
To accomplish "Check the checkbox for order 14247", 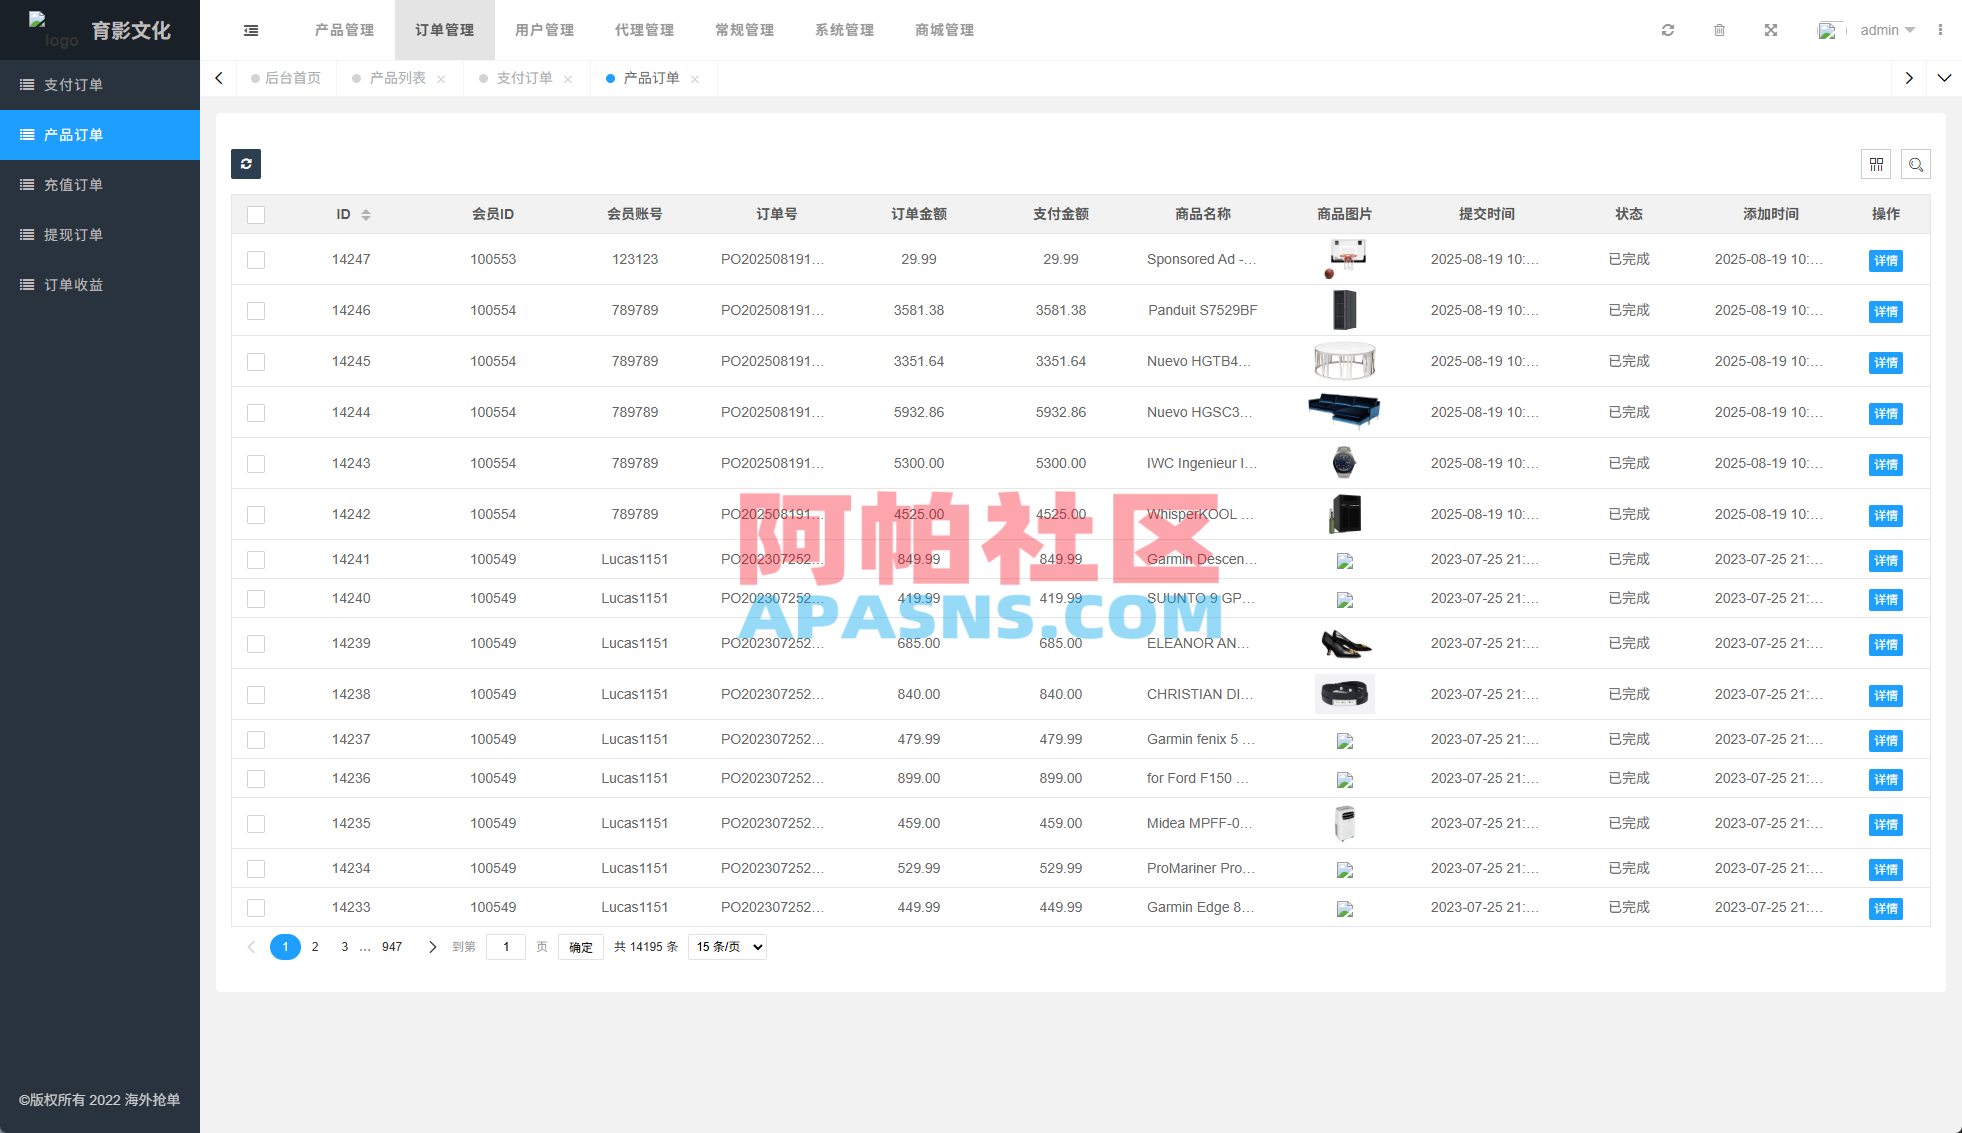I will 256,259.
